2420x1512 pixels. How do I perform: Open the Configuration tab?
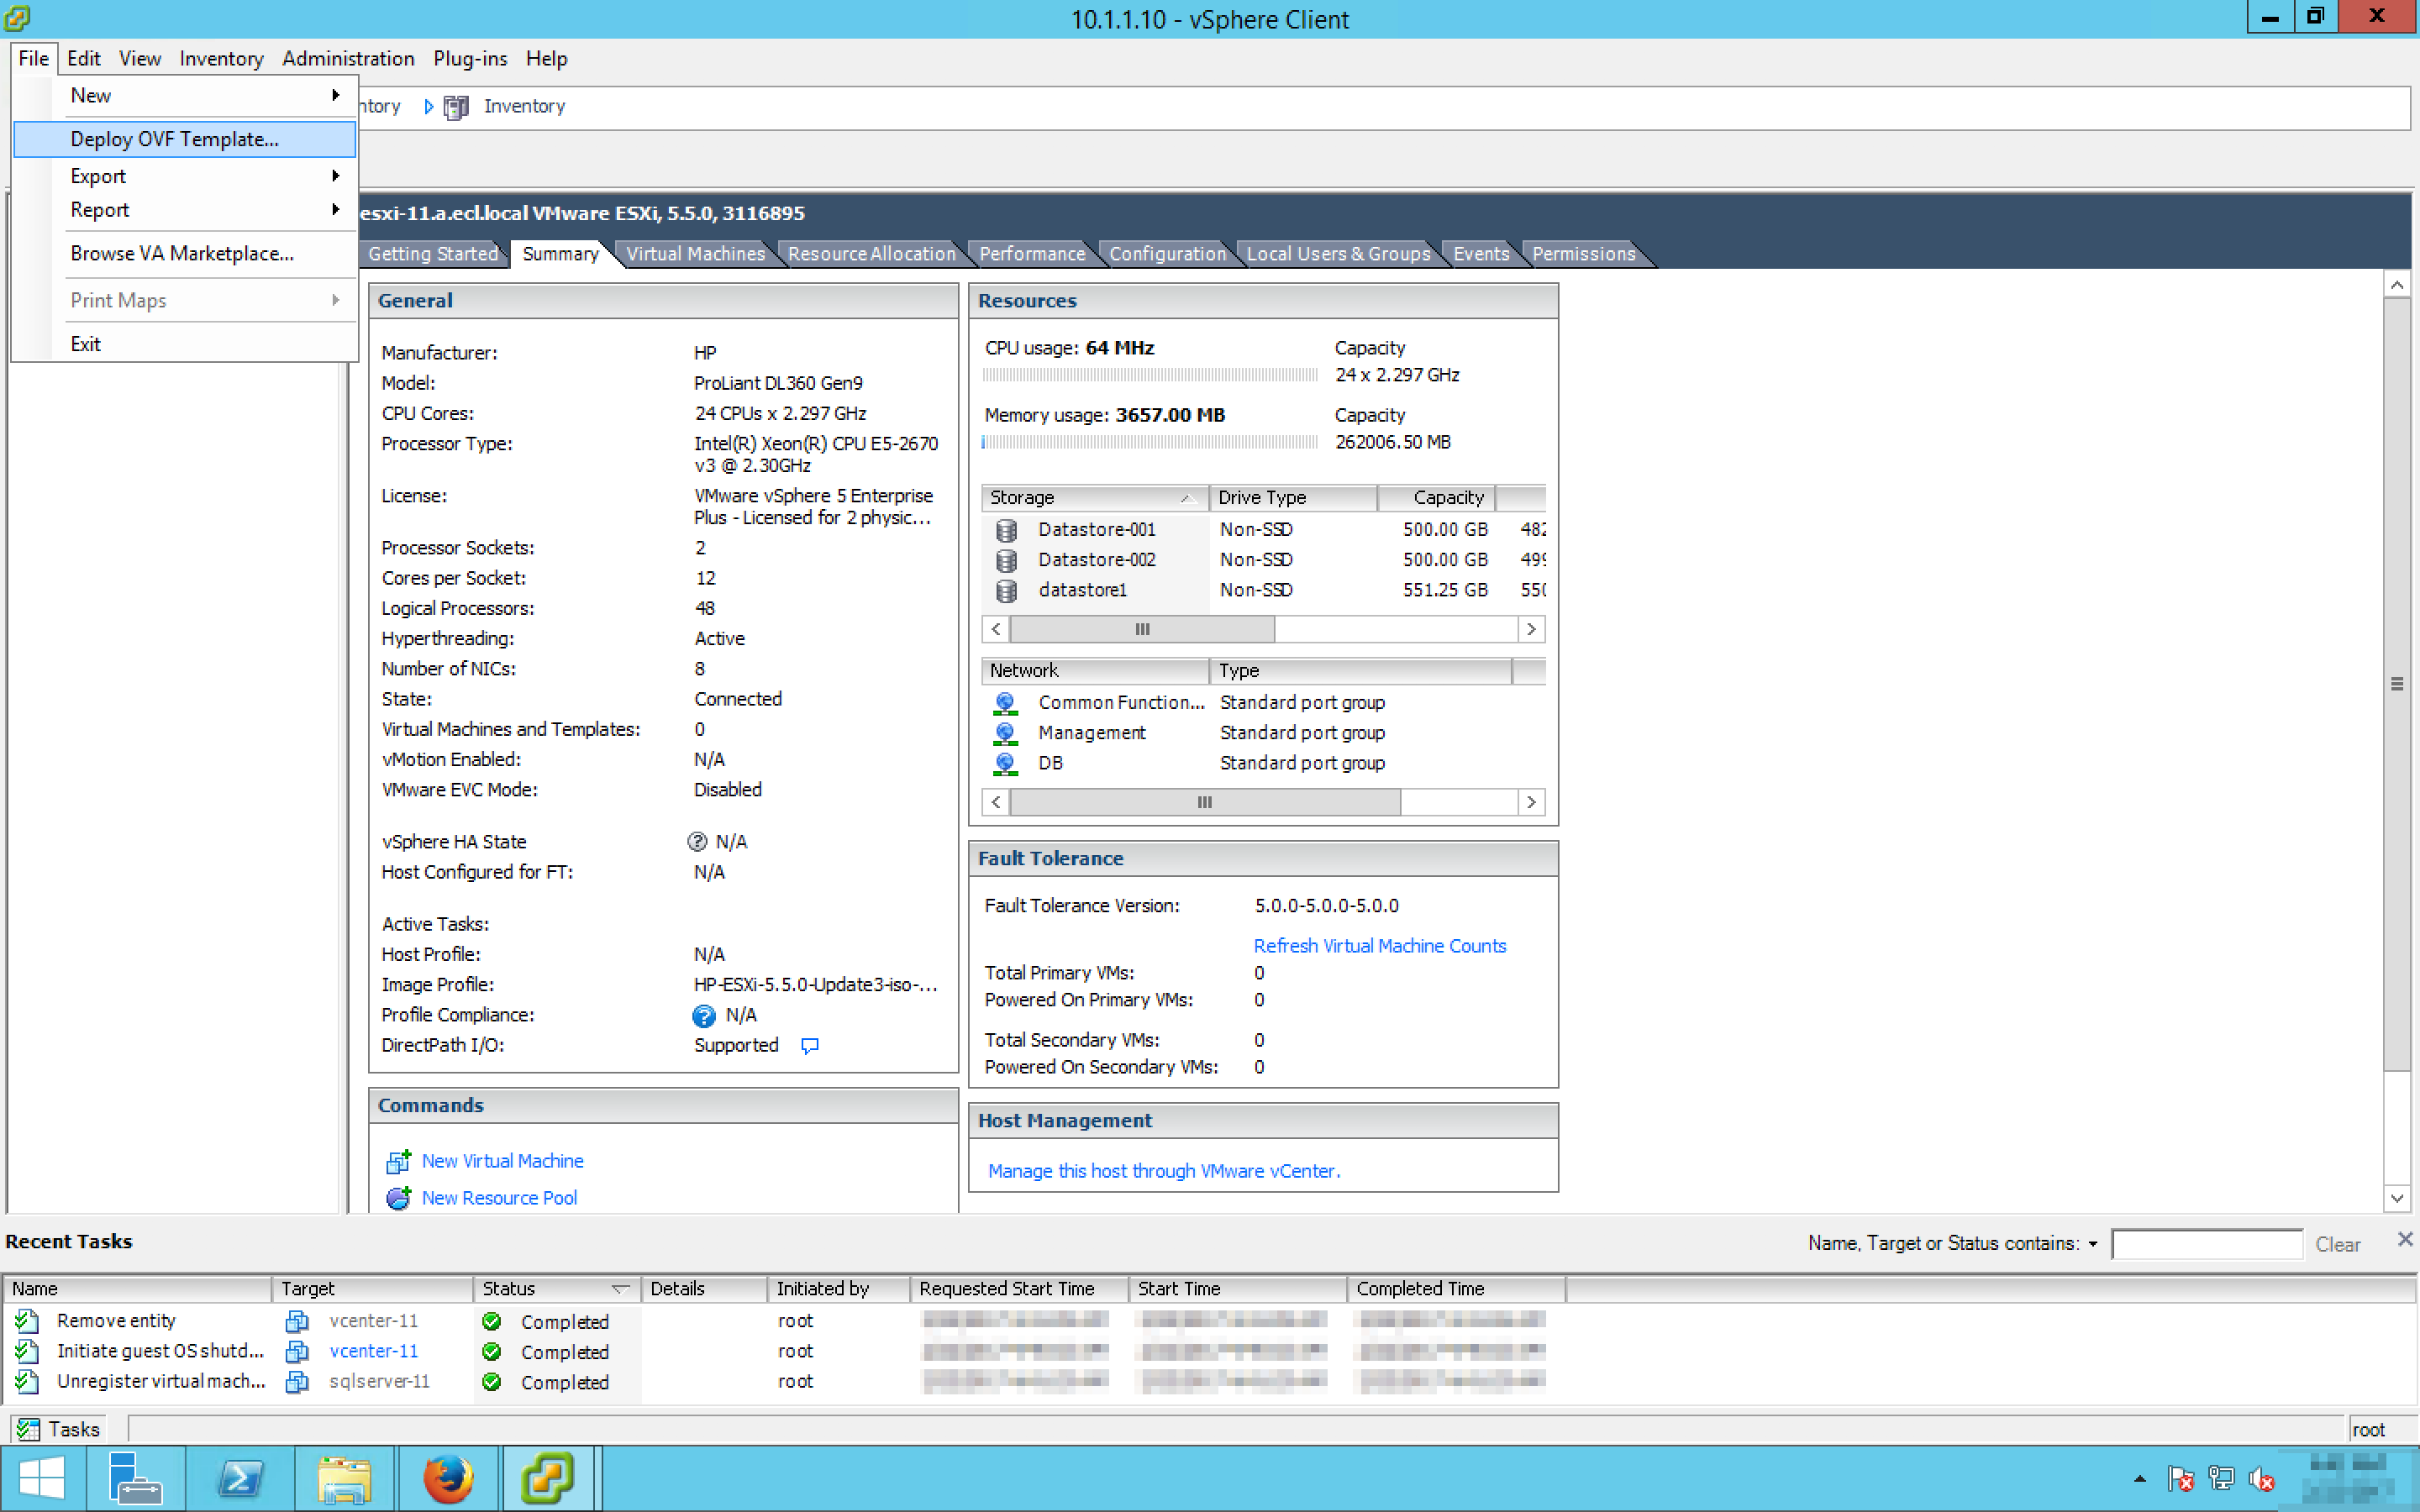pos(1167,254)
